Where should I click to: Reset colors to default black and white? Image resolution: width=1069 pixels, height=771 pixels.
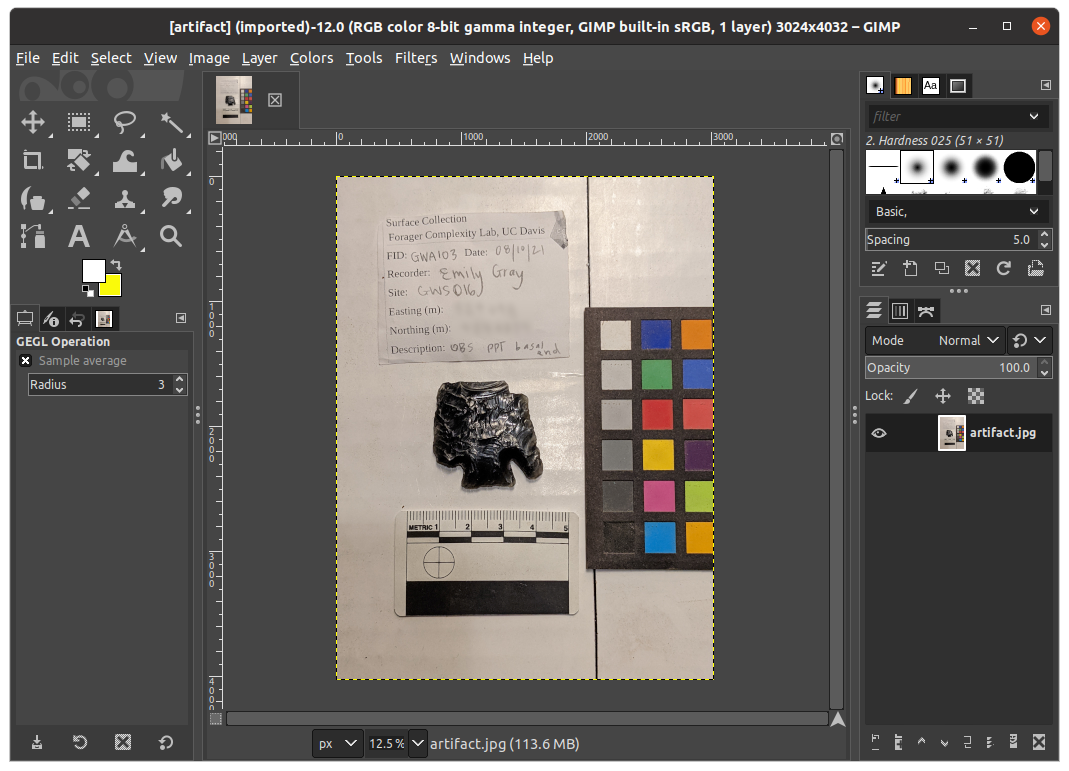(x=88, y=290)
